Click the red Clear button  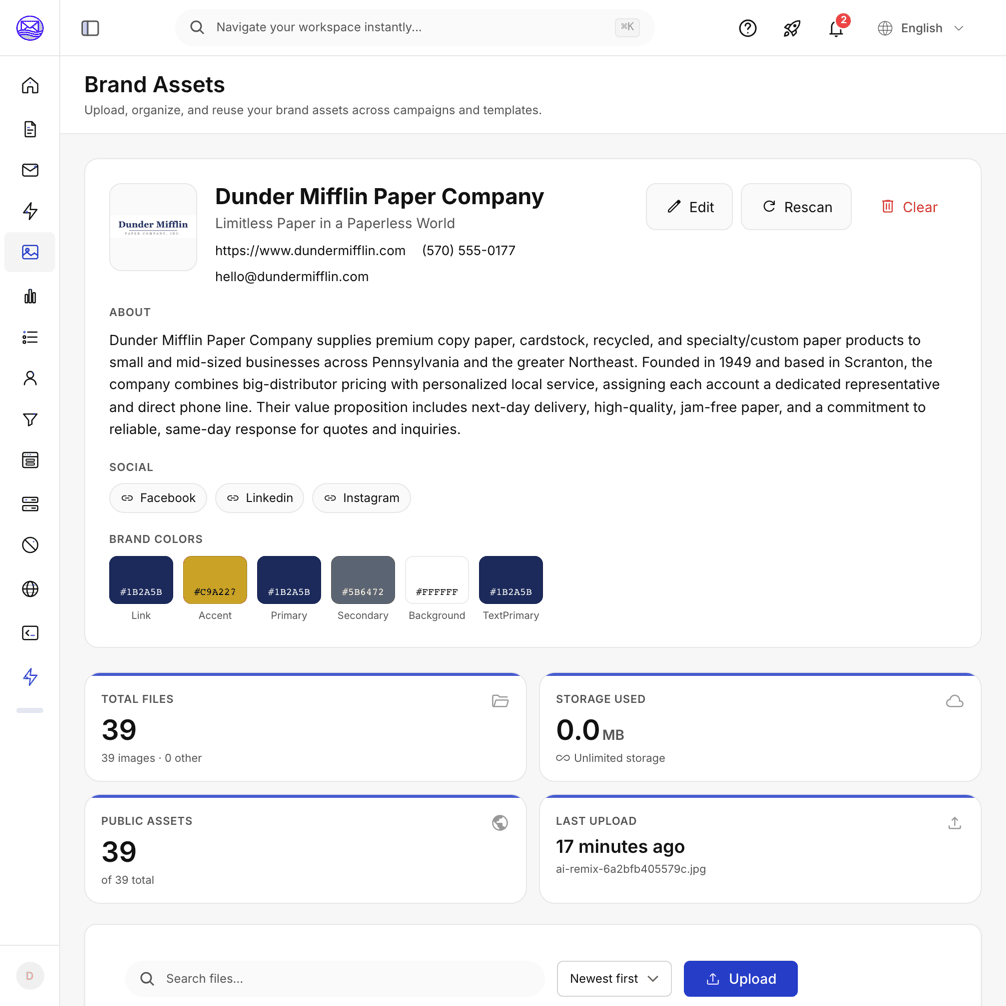[x=908, y=207]
